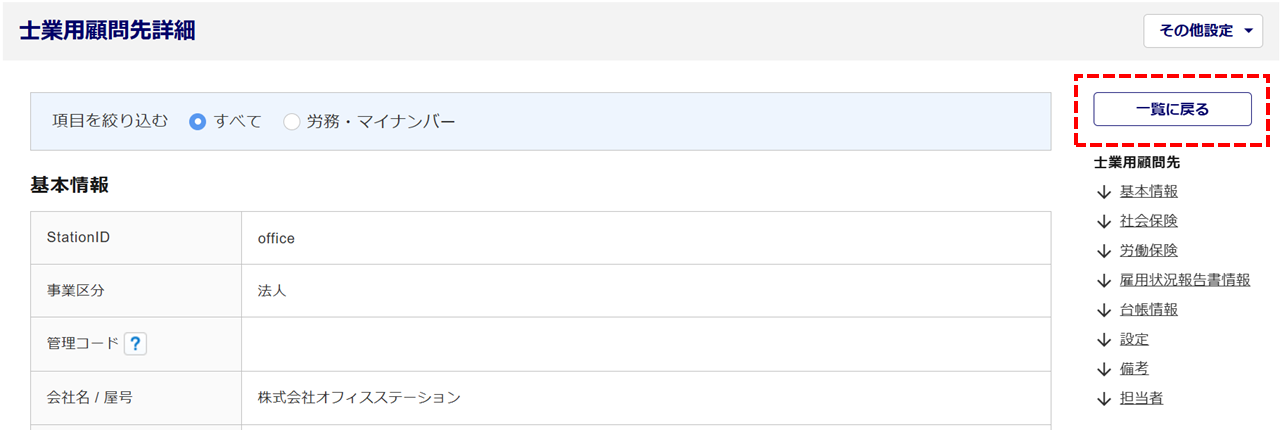The height and width of the screenshot is (430, 1280).
Task: Click the down arrow icon next to 設定
Action: pyautogui.click(x=1104, y=339)
